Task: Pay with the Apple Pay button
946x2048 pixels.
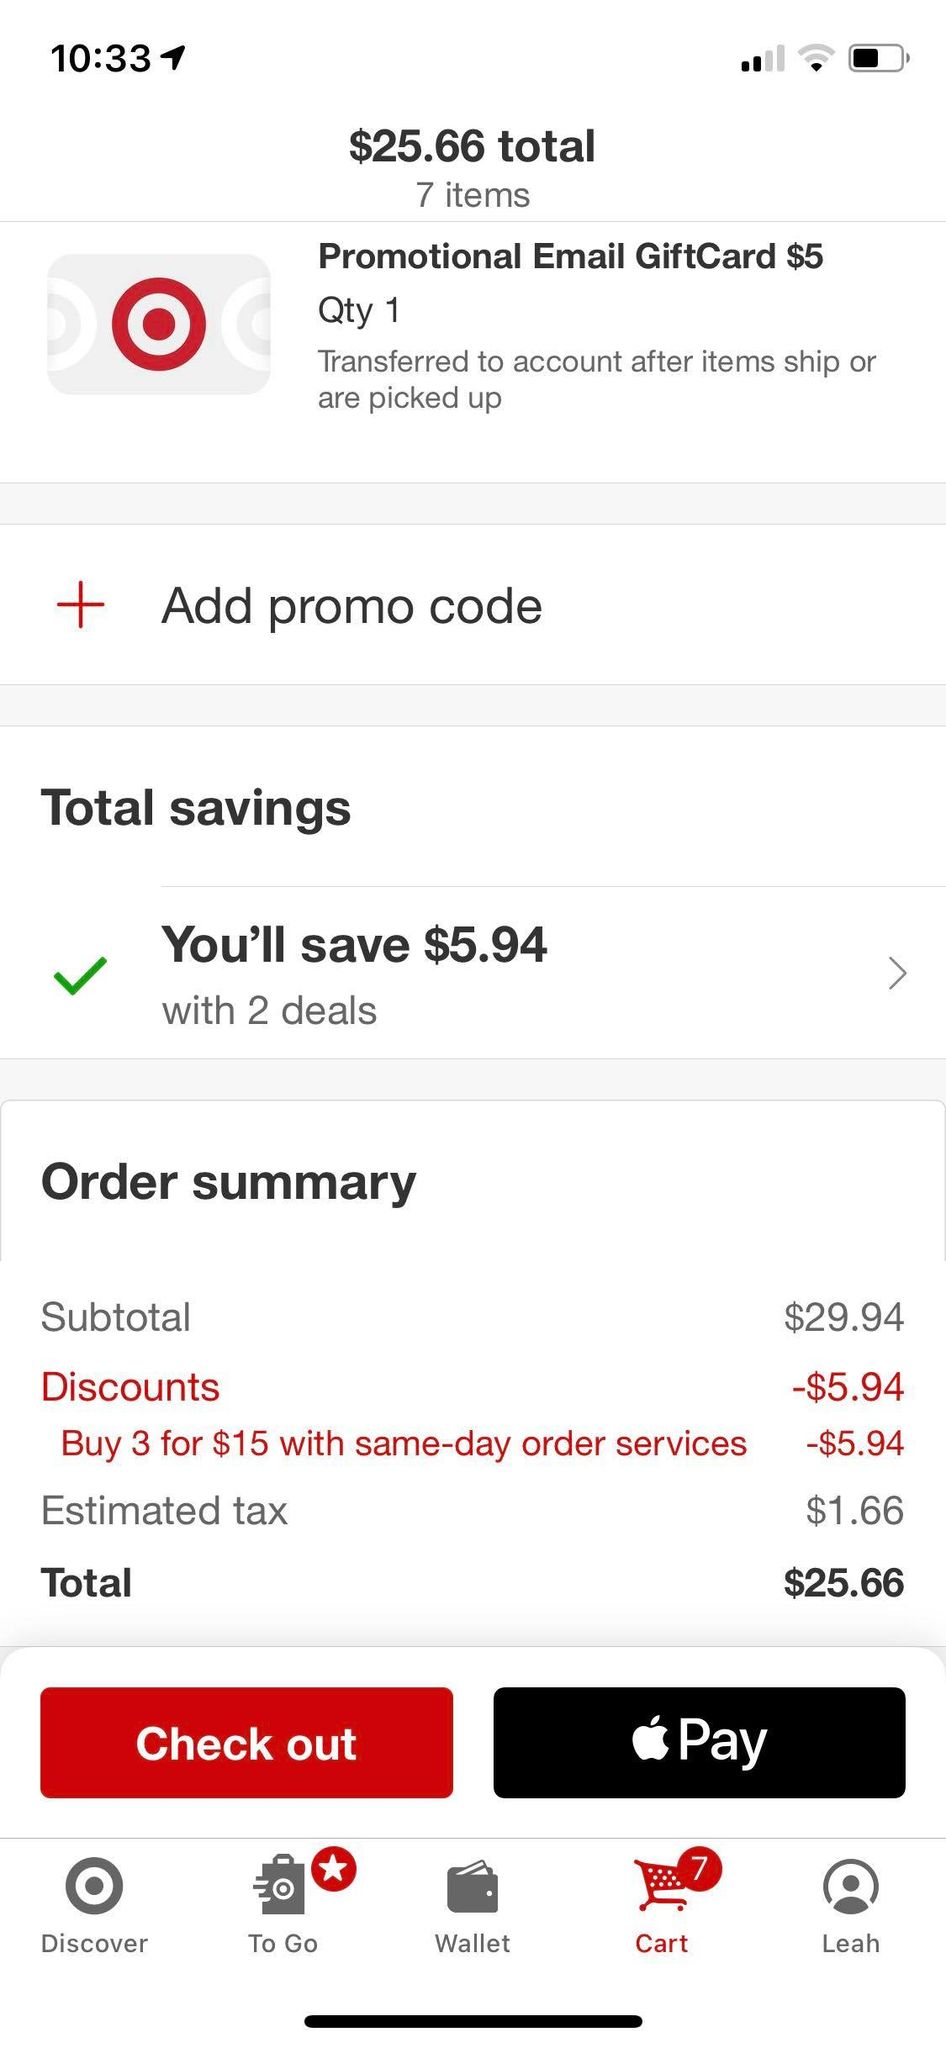Action: click(x=699, y=1742)
